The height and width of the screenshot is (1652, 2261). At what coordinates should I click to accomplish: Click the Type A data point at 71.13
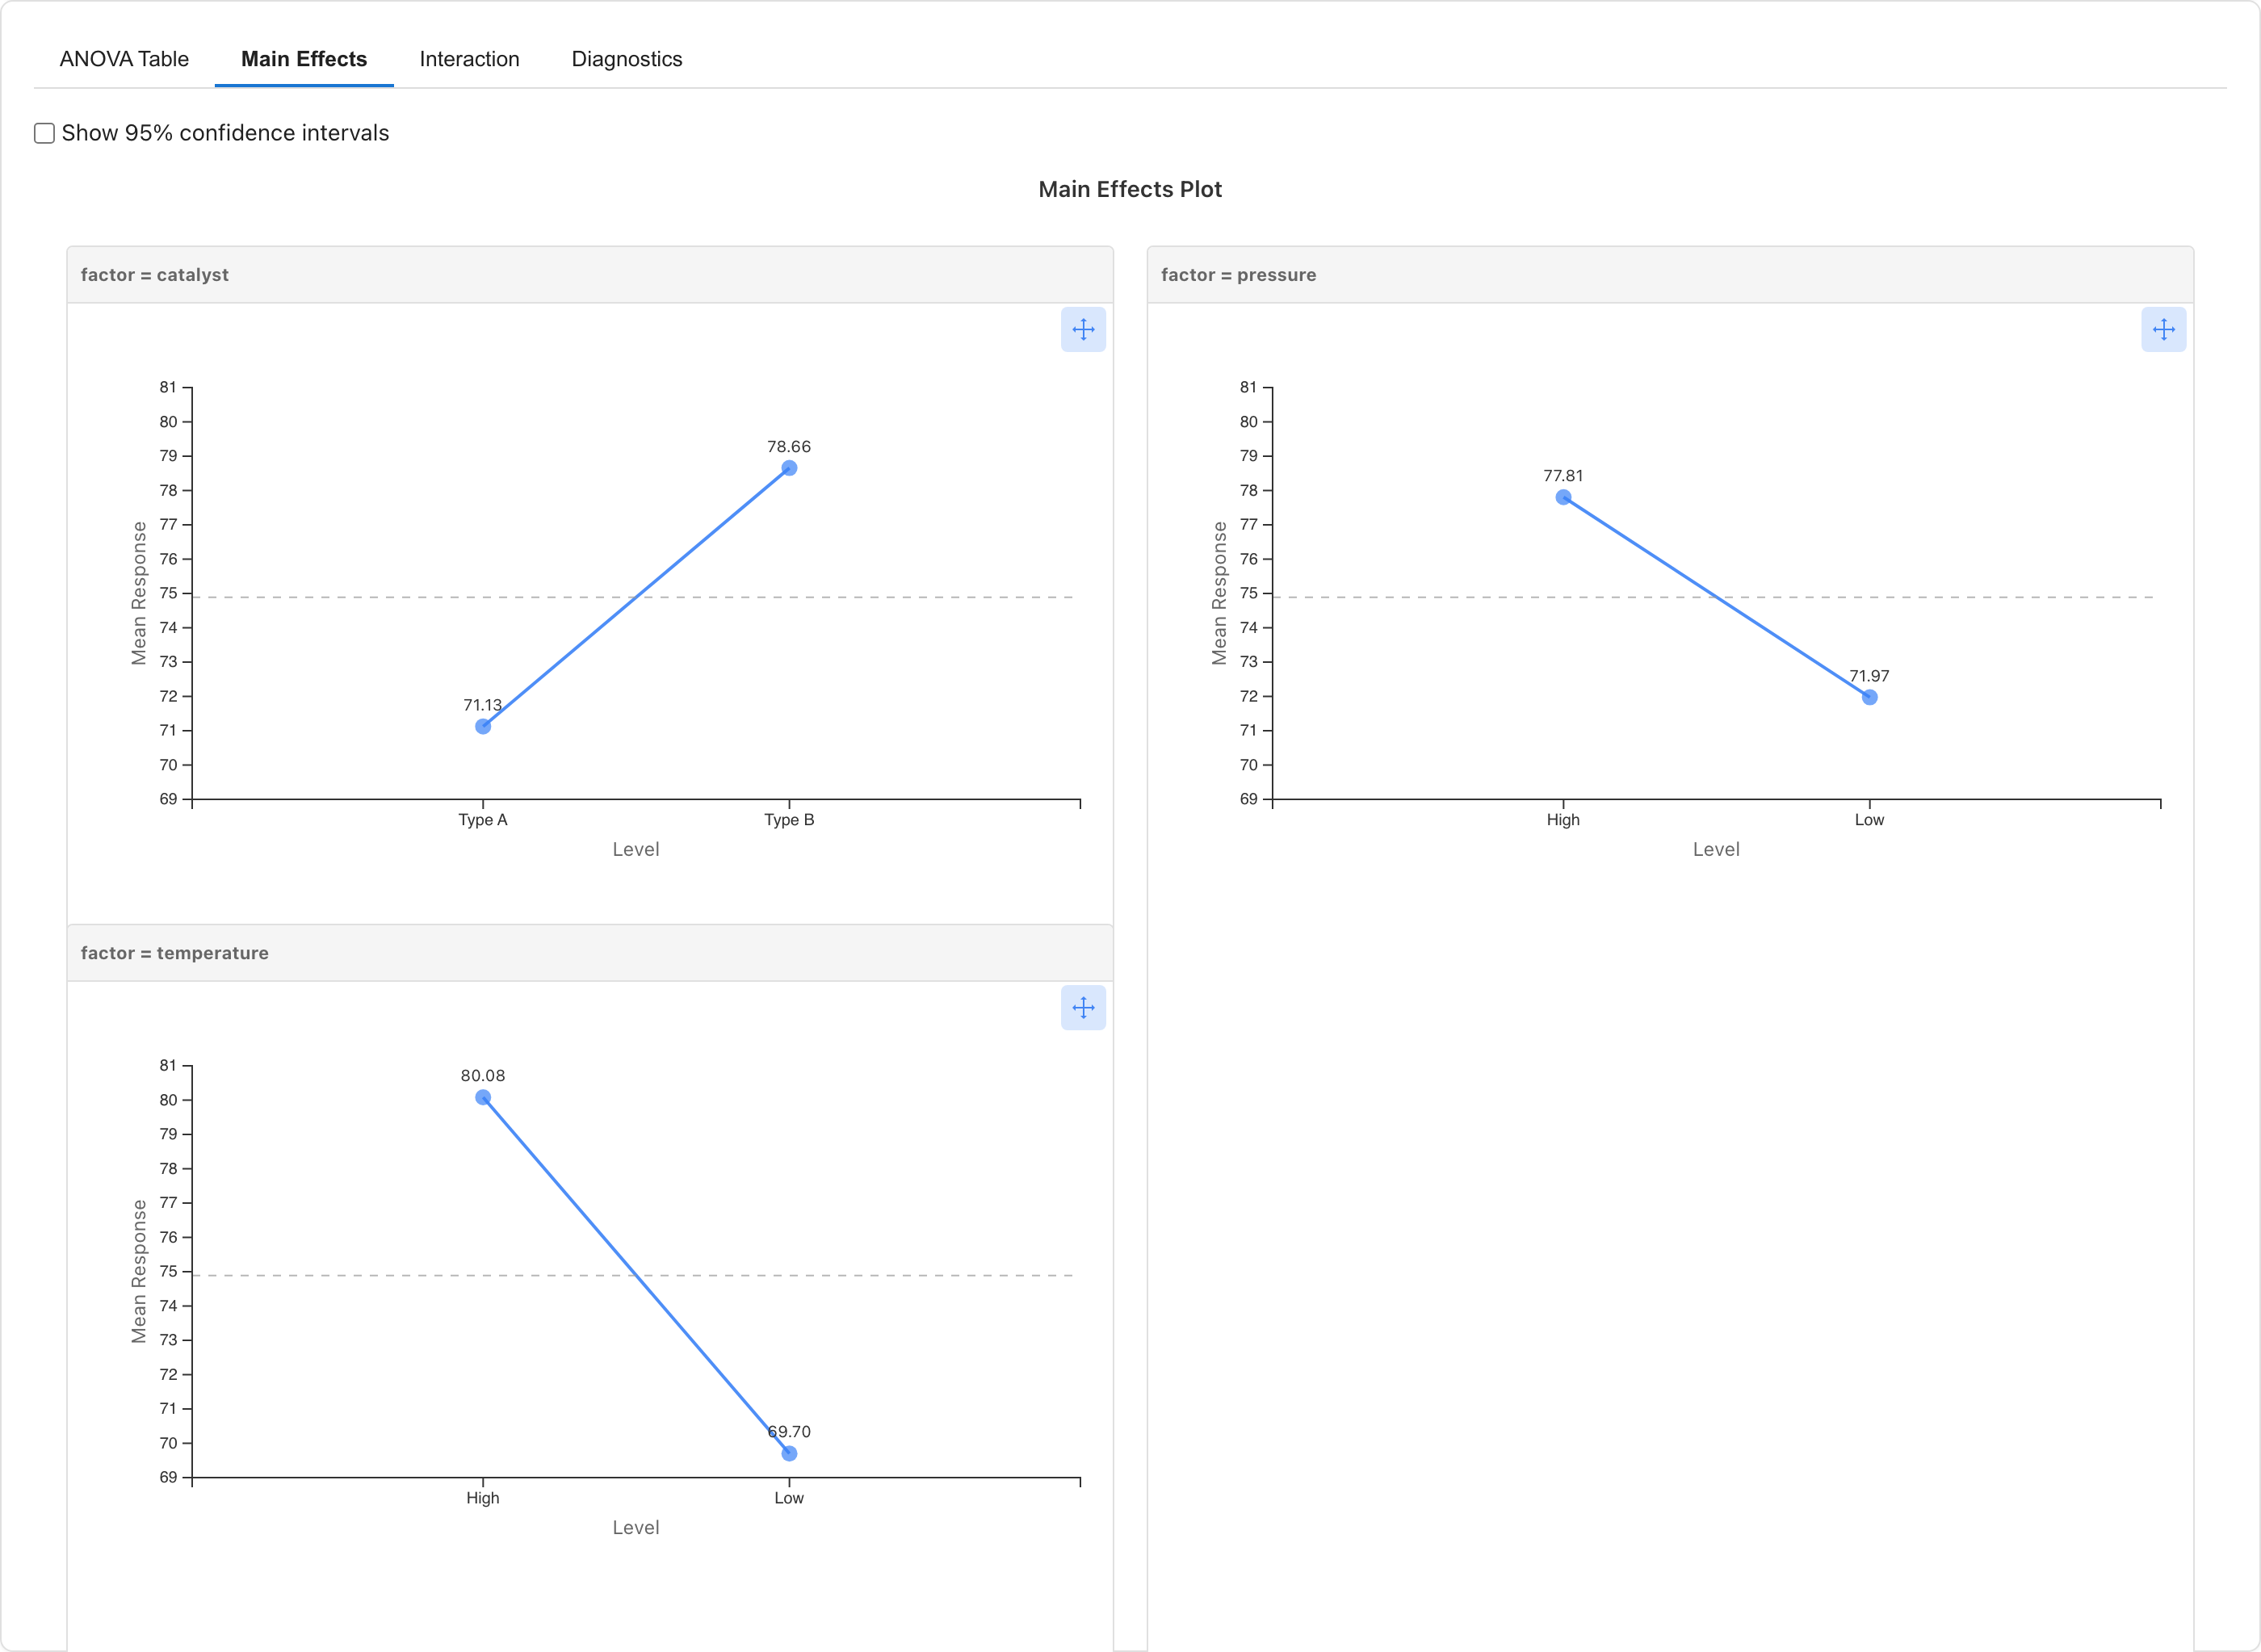[x=483, y=727]
